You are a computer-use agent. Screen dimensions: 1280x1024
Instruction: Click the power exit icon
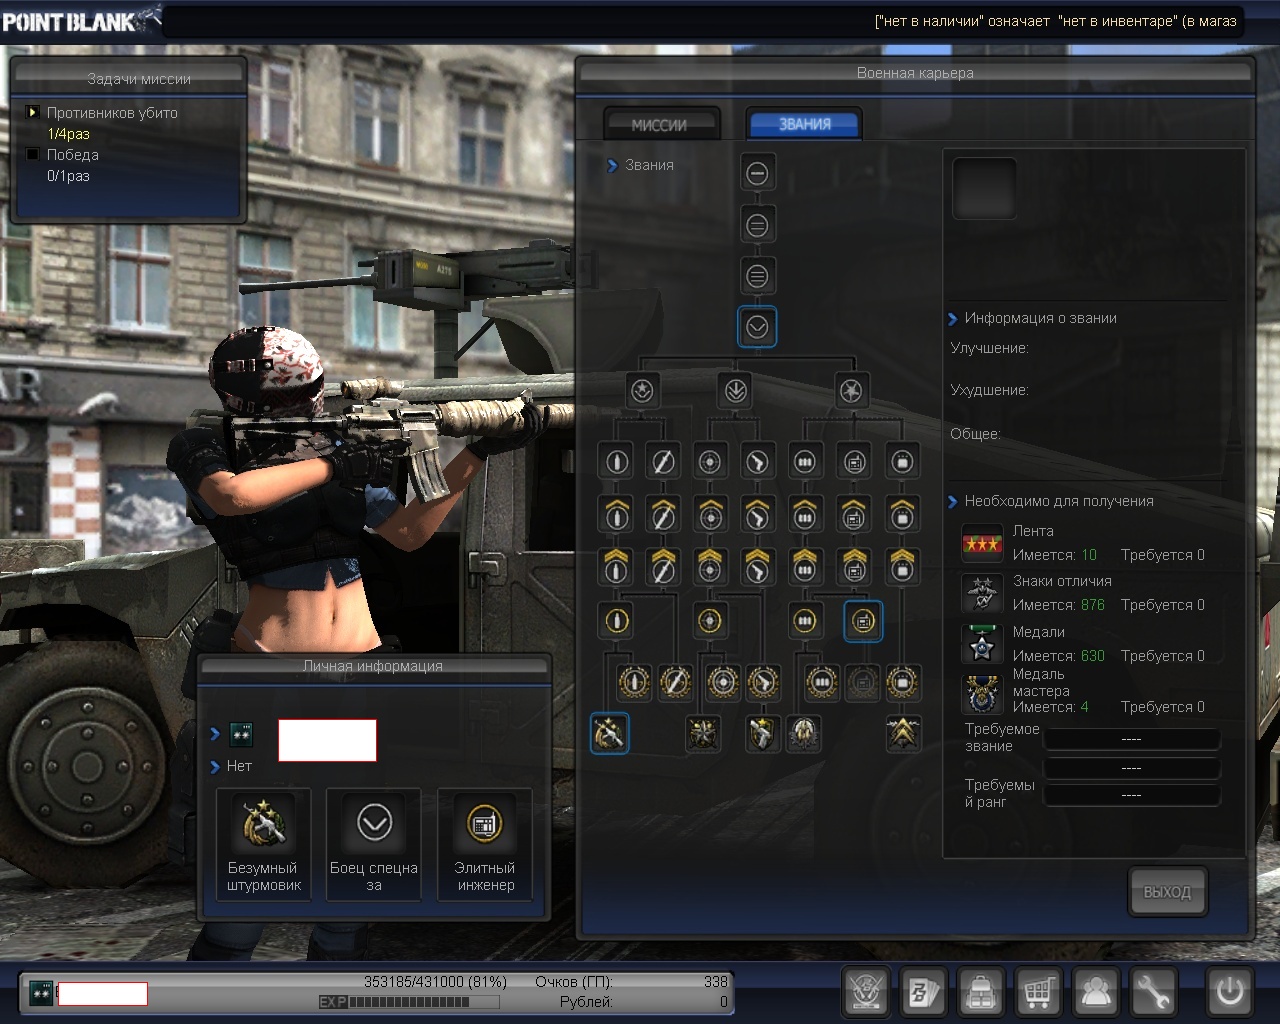(1229, 992)
